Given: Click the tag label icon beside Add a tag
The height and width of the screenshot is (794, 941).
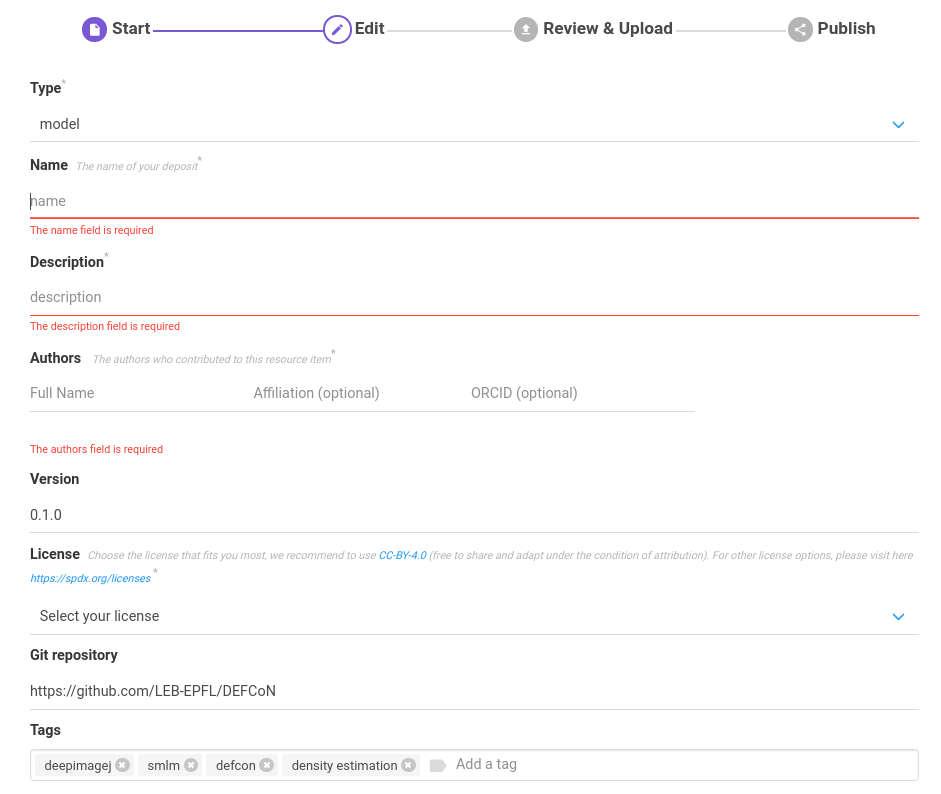Looking at the screenshot, I should point(438,766).
